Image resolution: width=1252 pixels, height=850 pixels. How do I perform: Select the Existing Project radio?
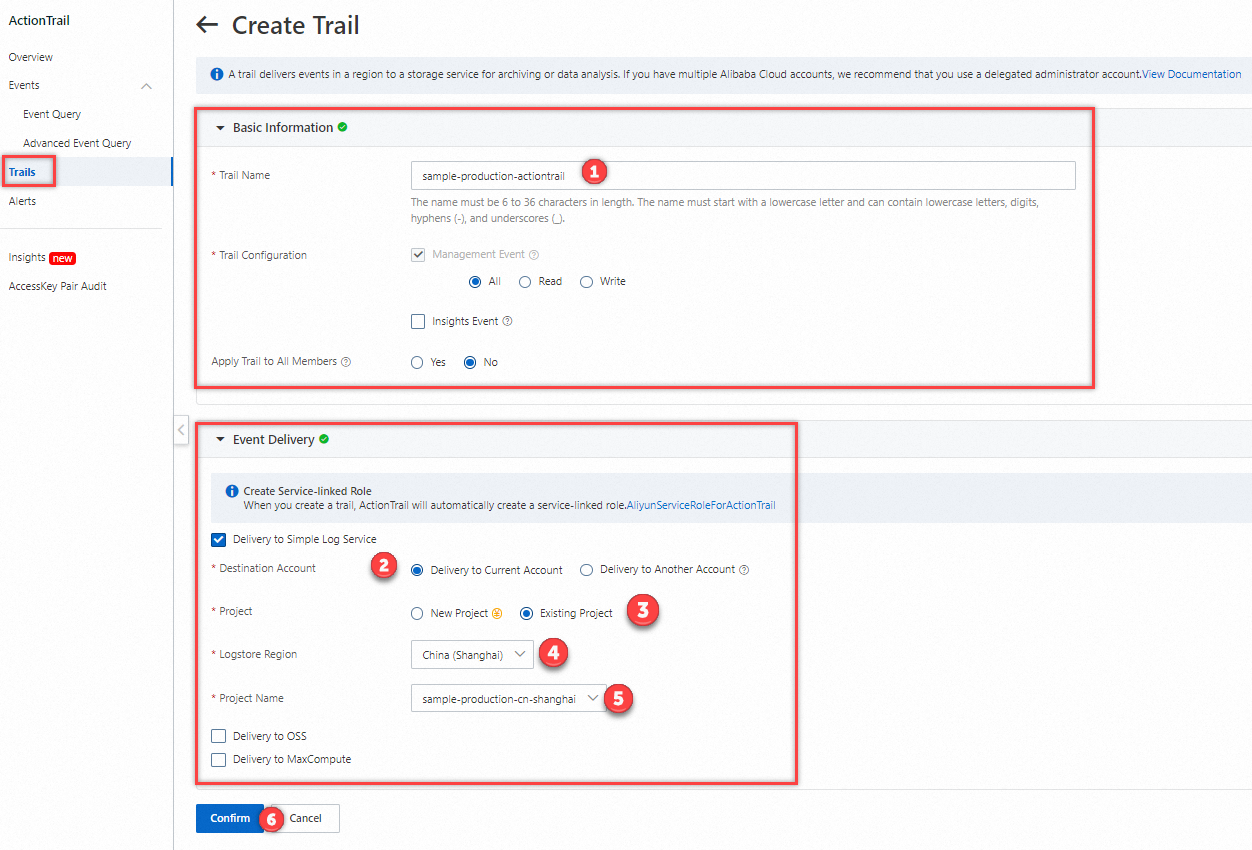(527, 614)
